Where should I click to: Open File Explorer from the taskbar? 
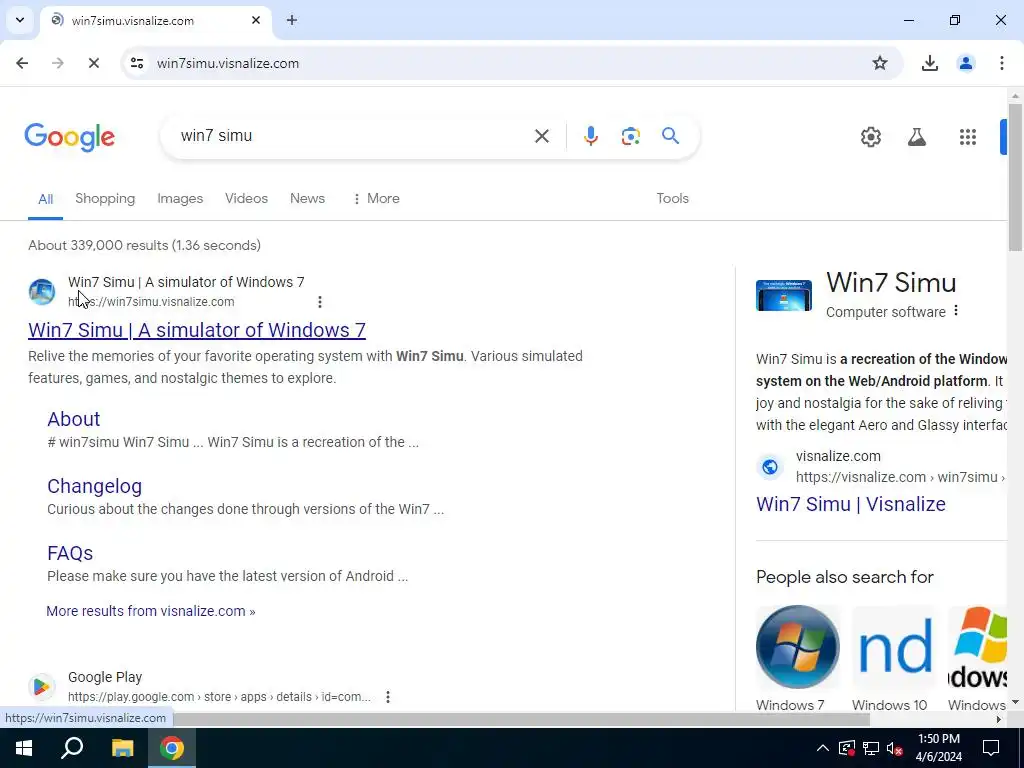[122, 748]
